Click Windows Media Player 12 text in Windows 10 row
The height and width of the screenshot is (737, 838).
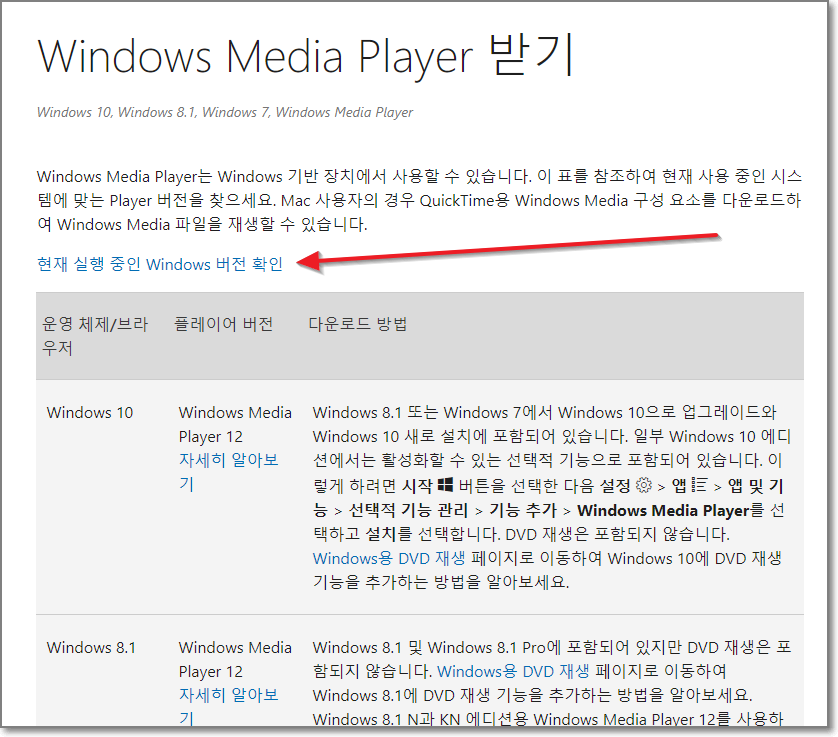point(235,424)
